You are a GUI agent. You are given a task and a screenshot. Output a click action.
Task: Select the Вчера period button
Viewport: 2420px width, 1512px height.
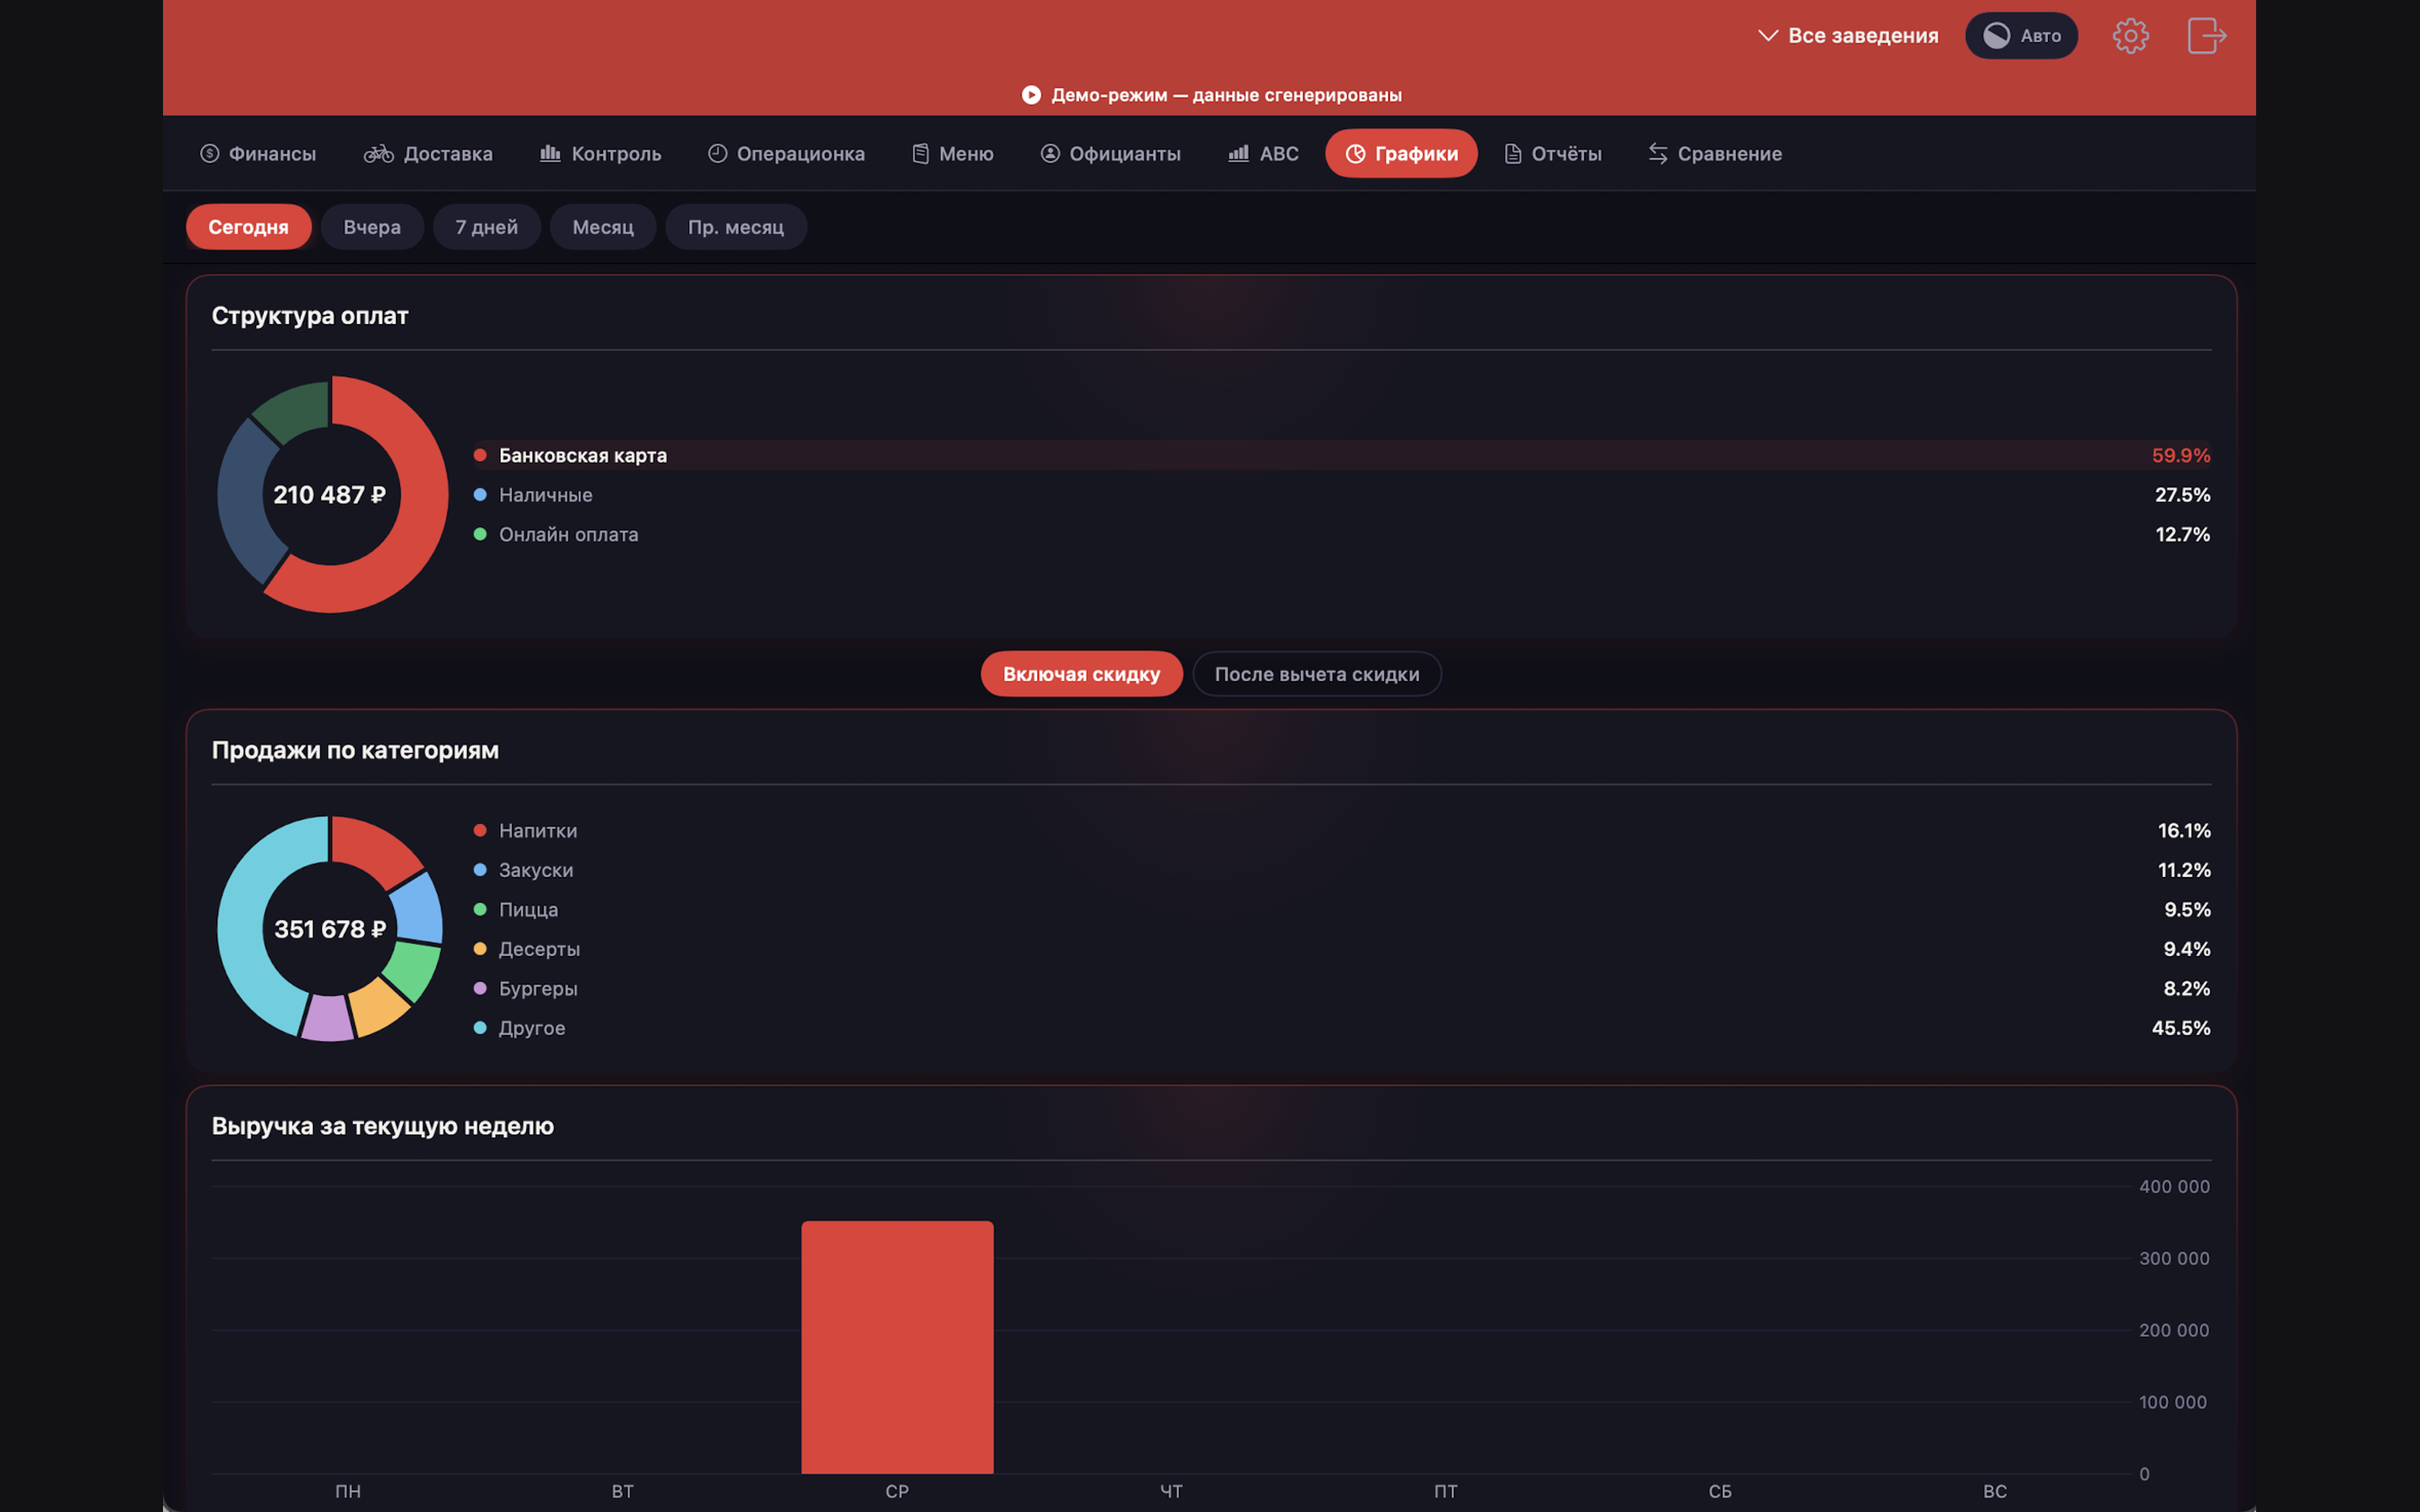coord(372,227)
